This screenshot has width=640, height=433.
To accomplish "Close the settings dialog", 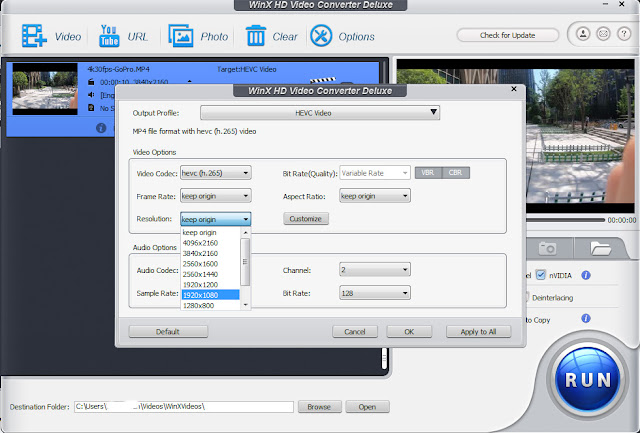I will (514, 89).
